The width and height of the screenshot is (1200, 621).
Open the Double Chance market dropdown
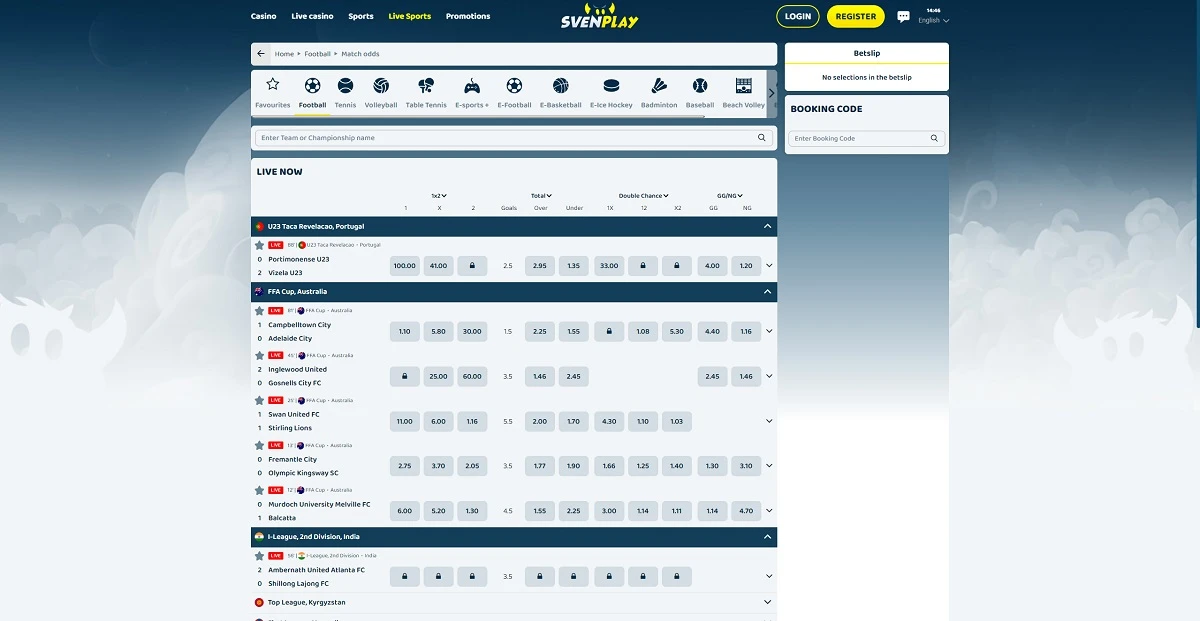point(643,196)
